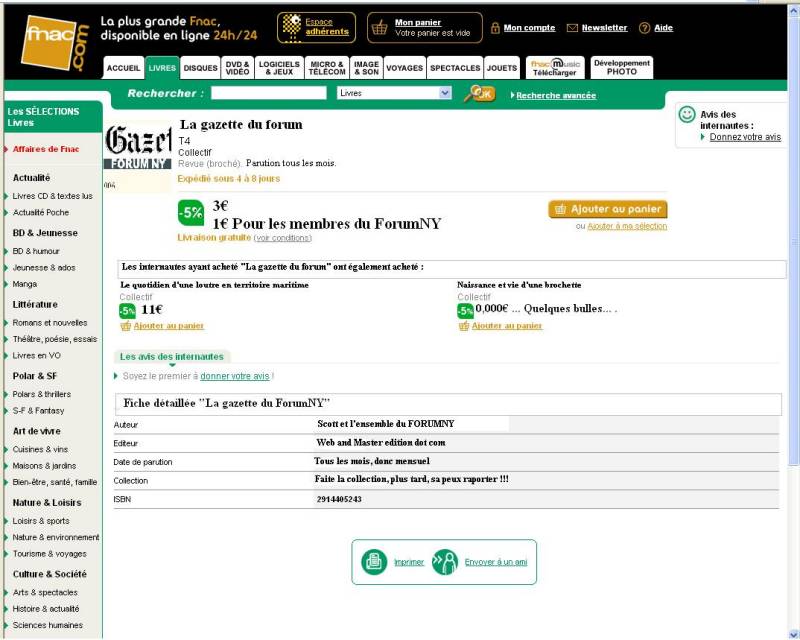This screenshot has height=640, width=800.
Task: Click the -5% badge next to 11€
Action: [x=127, y=311]
